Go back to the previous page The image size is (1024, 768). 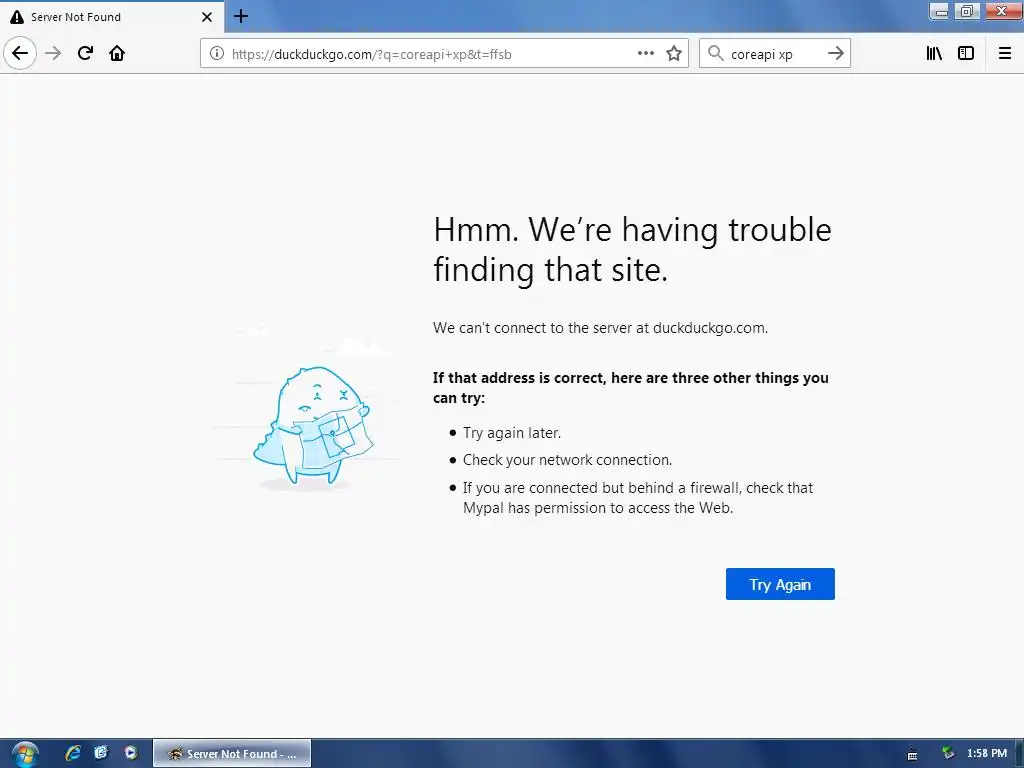20,53
